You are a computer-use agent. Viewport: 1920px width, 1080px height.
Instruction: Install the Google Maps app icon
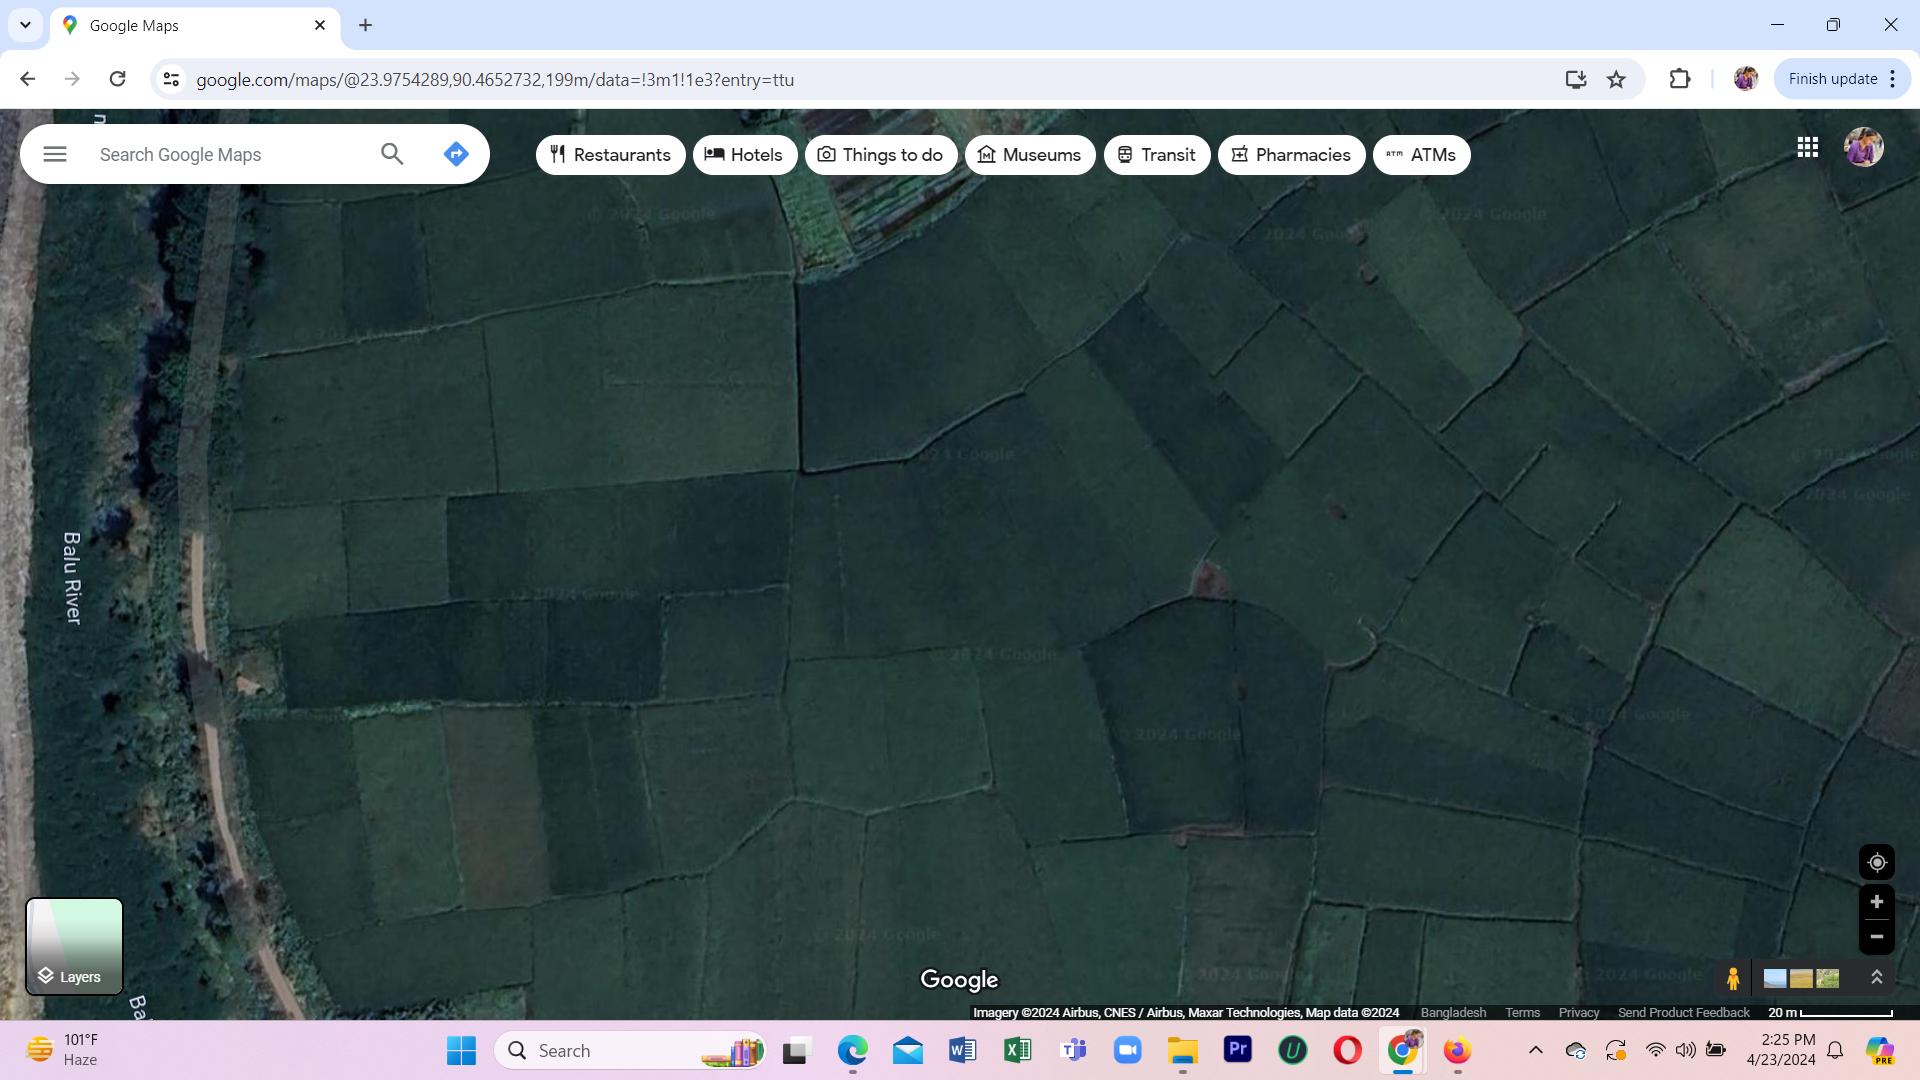coord(1576,79)
